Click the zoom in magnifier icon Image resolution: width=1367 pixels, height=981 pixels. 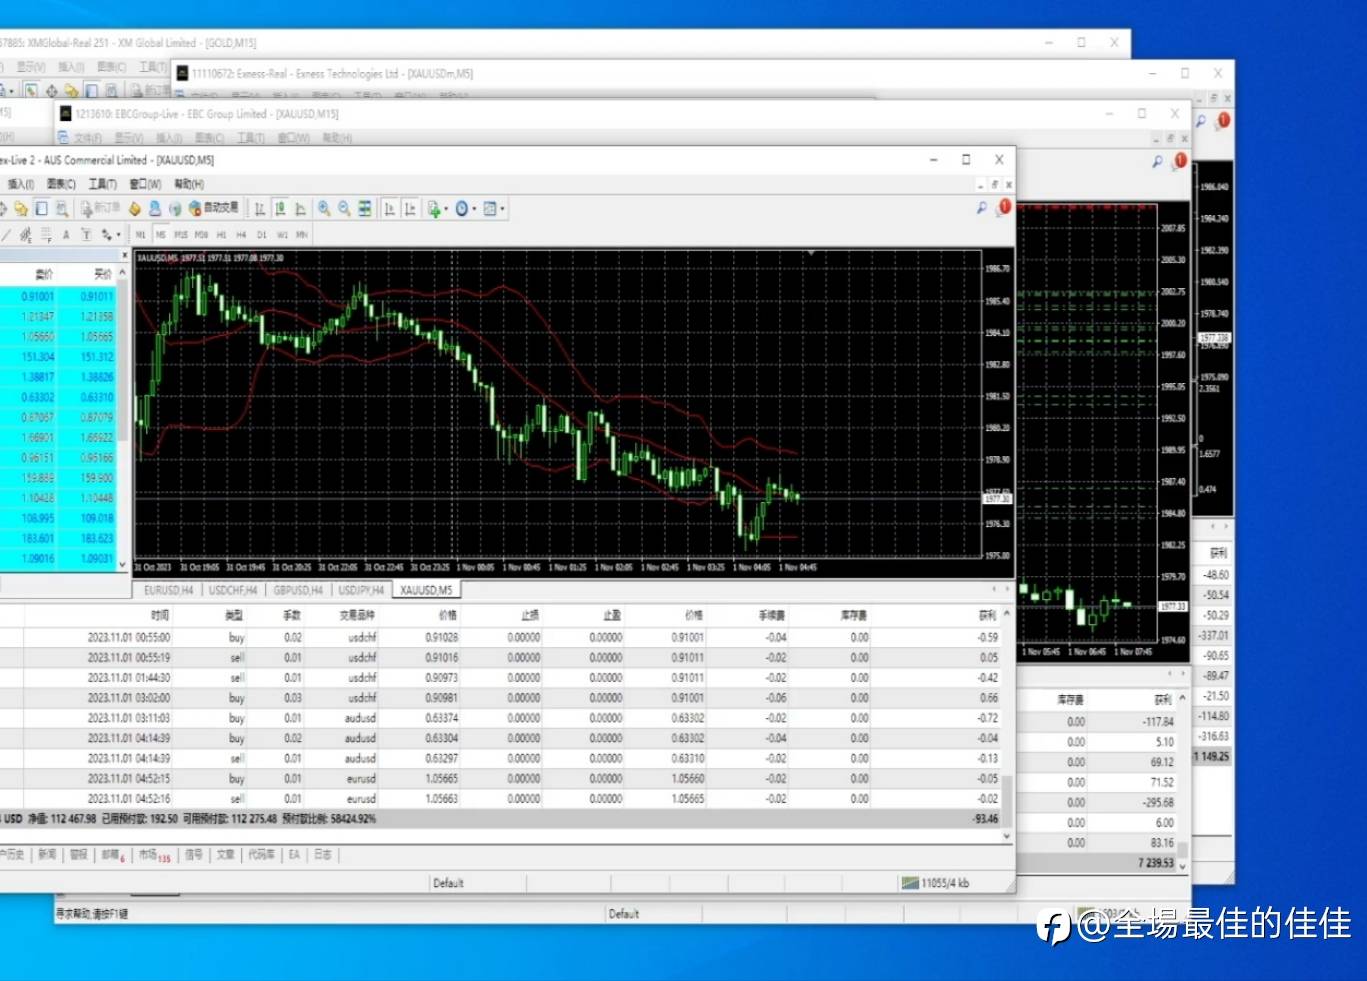(324, 208)
